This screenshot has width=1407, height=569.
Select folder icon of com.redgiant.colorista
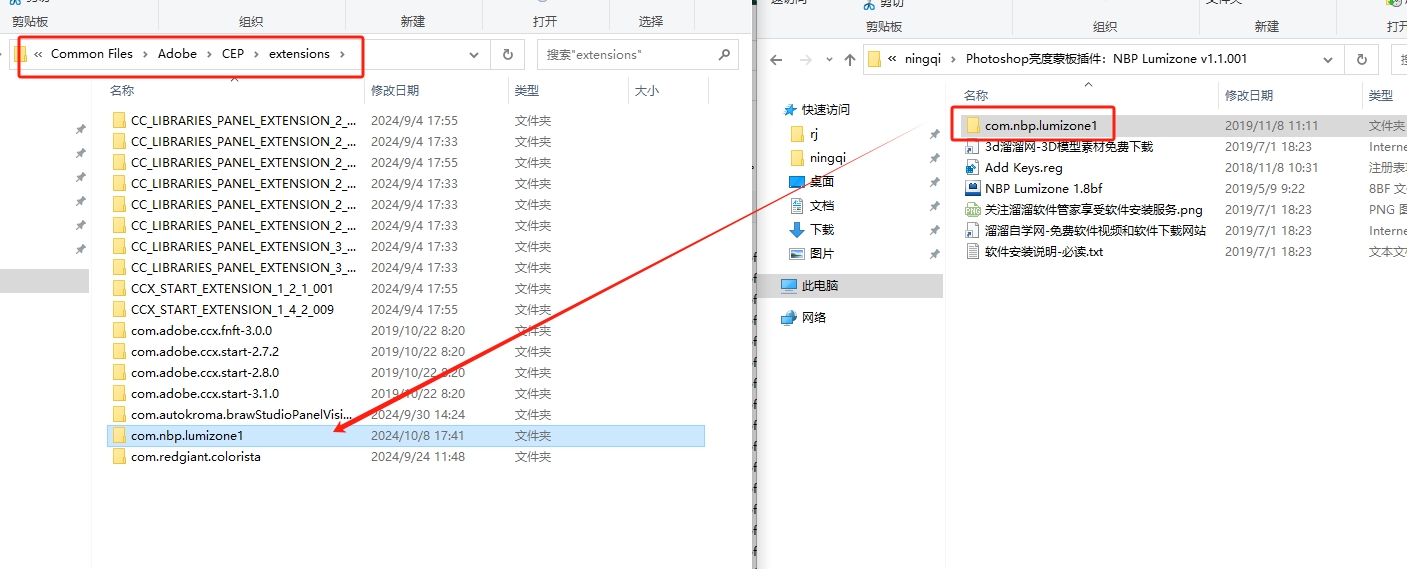[x=120, y=456]
